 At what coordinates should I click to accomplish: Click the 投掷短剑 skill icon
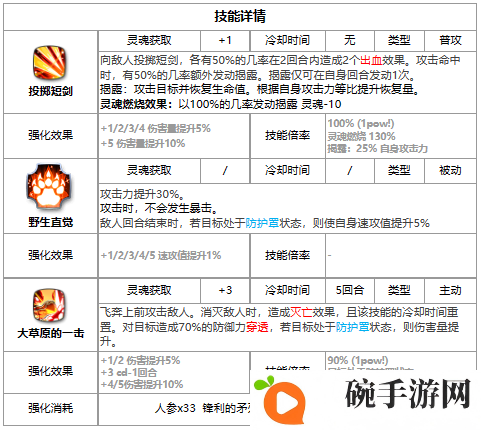click(x=50, y=63)
